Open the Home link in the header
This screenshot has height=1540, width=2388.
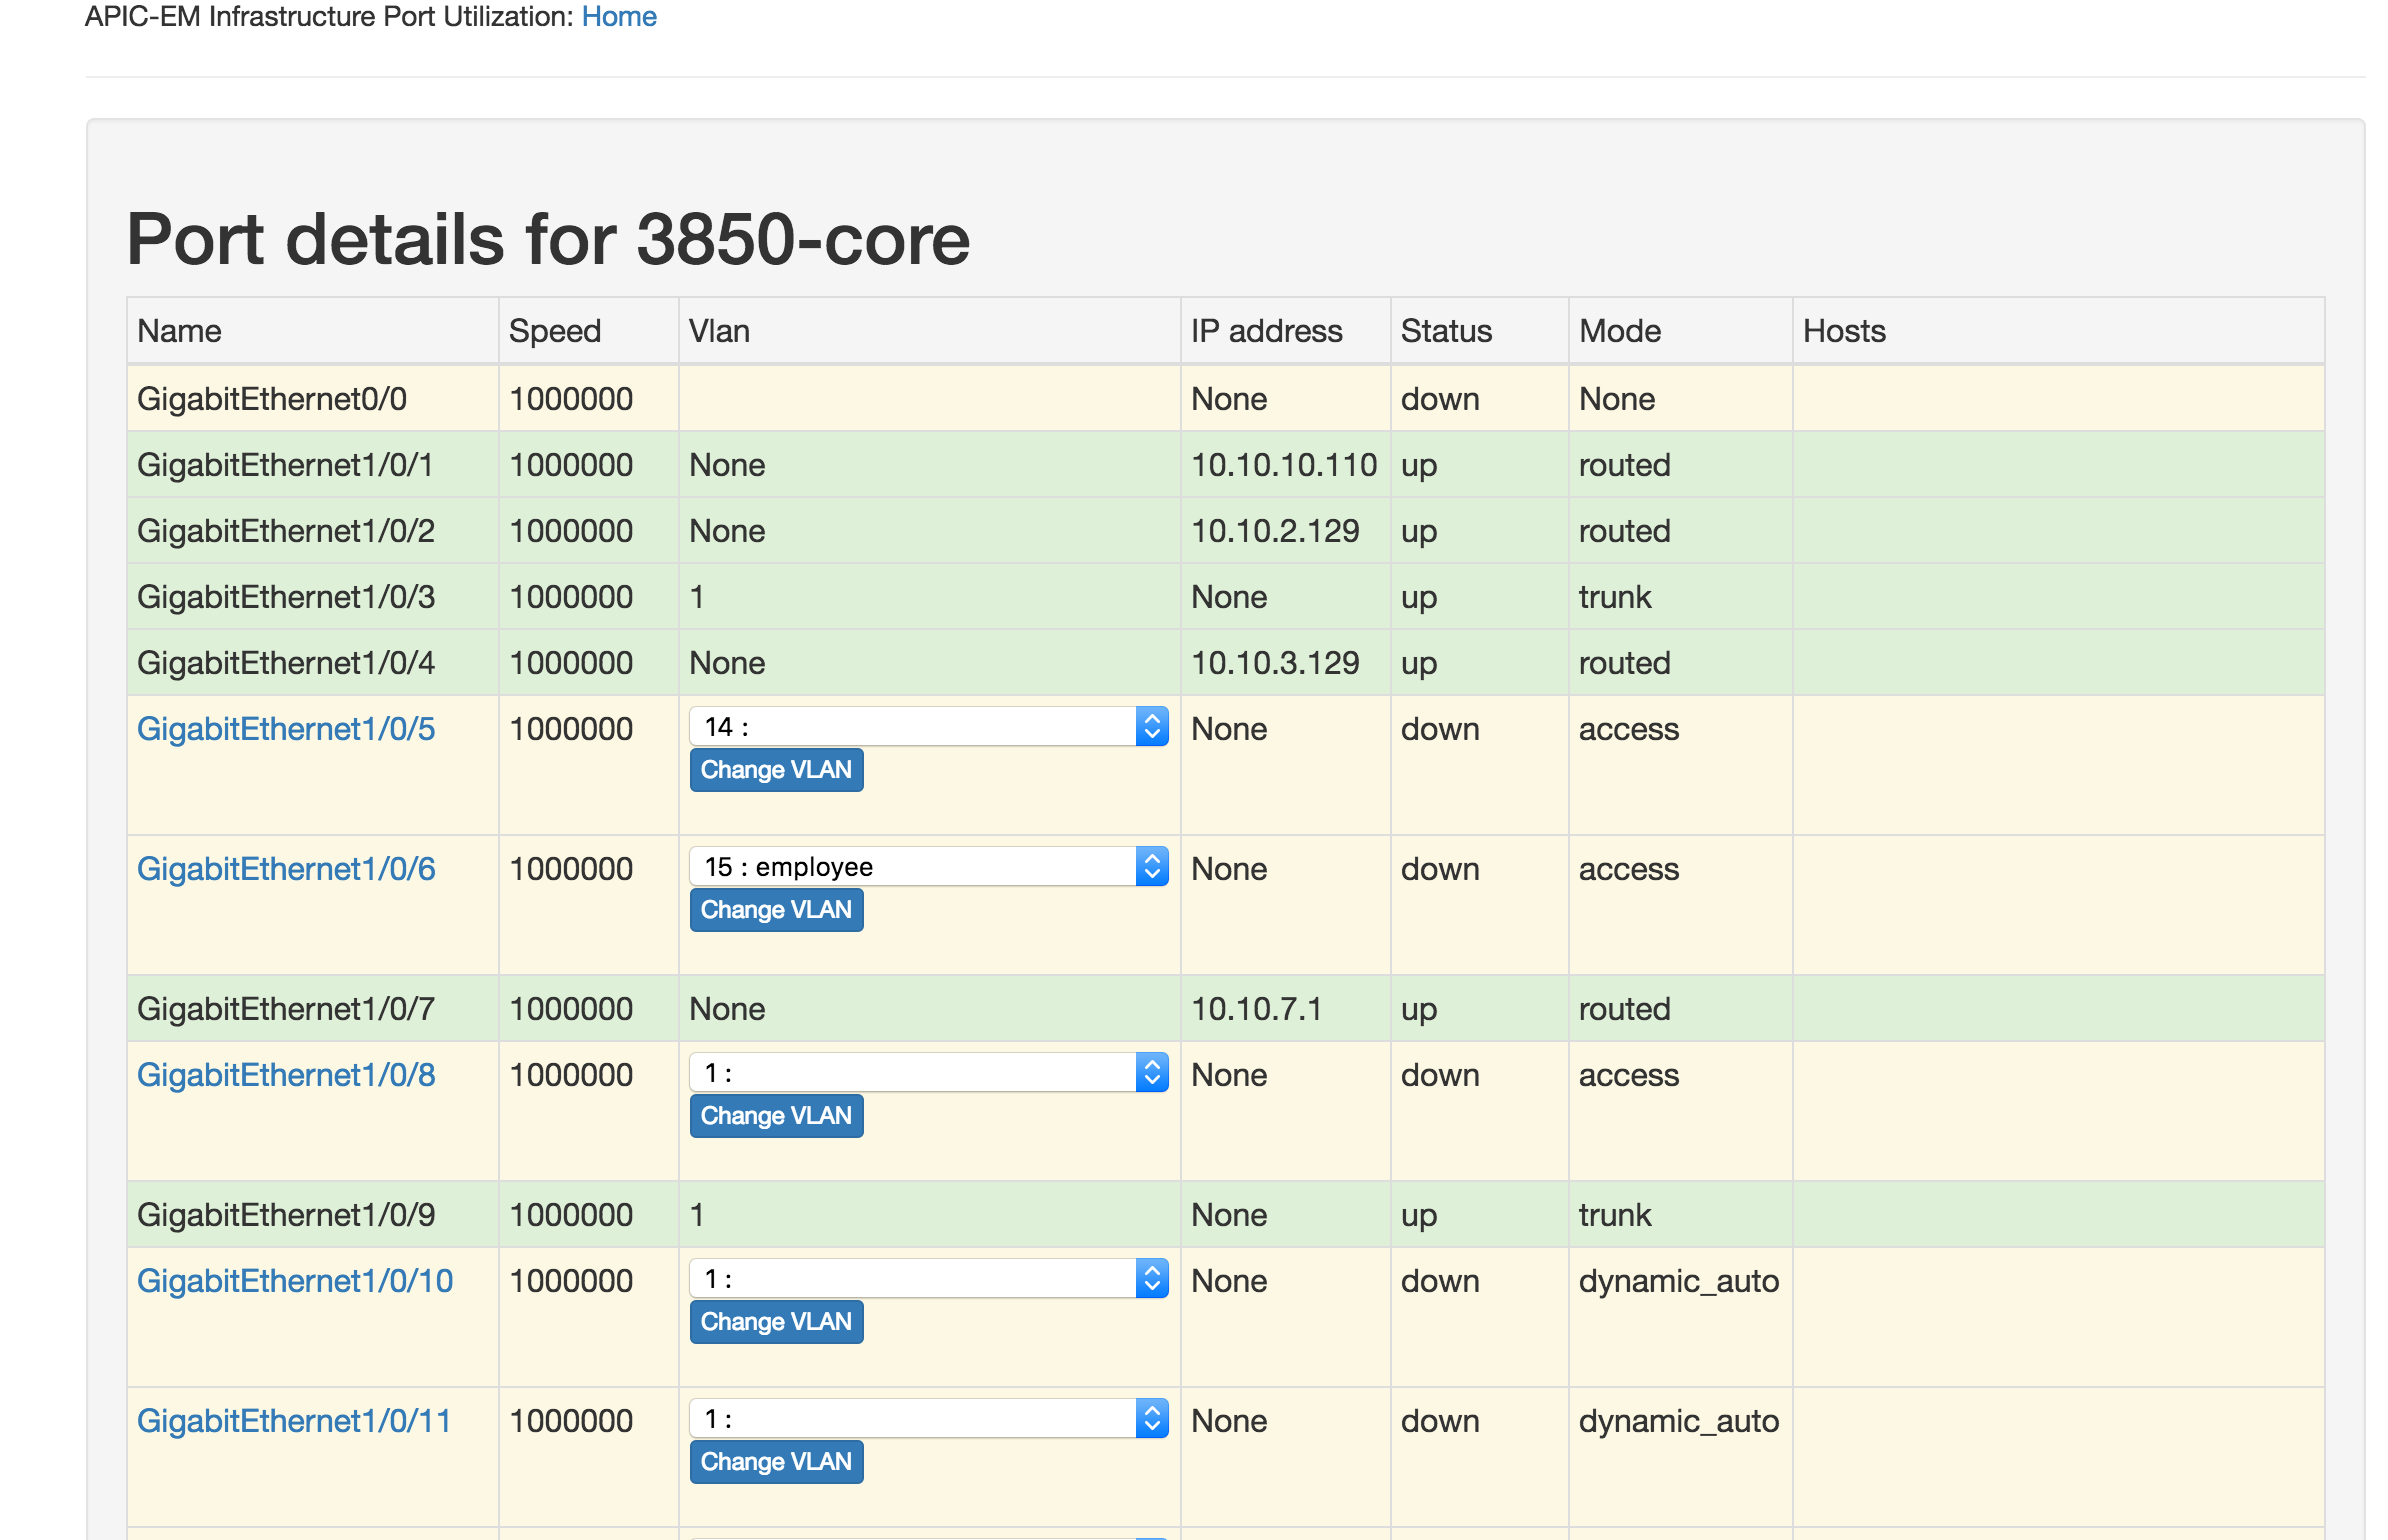click(619, 16)
